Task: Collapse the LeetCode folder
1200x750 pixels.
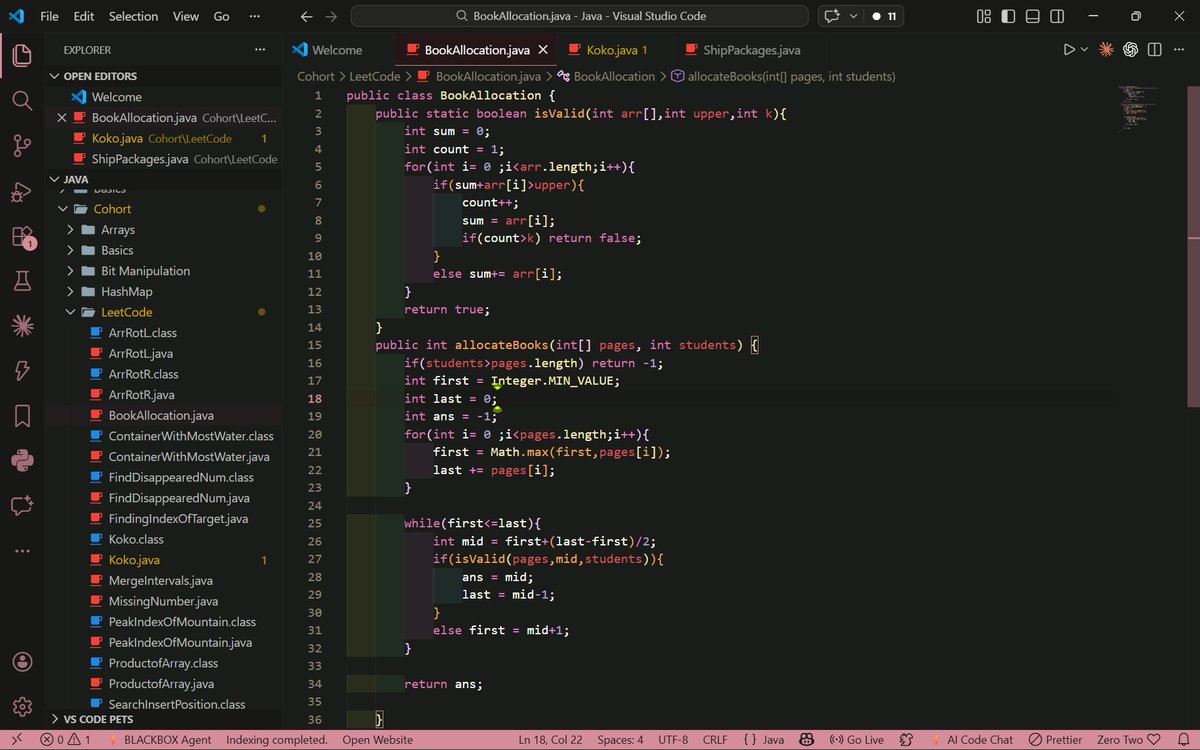Action: (127, 312)
